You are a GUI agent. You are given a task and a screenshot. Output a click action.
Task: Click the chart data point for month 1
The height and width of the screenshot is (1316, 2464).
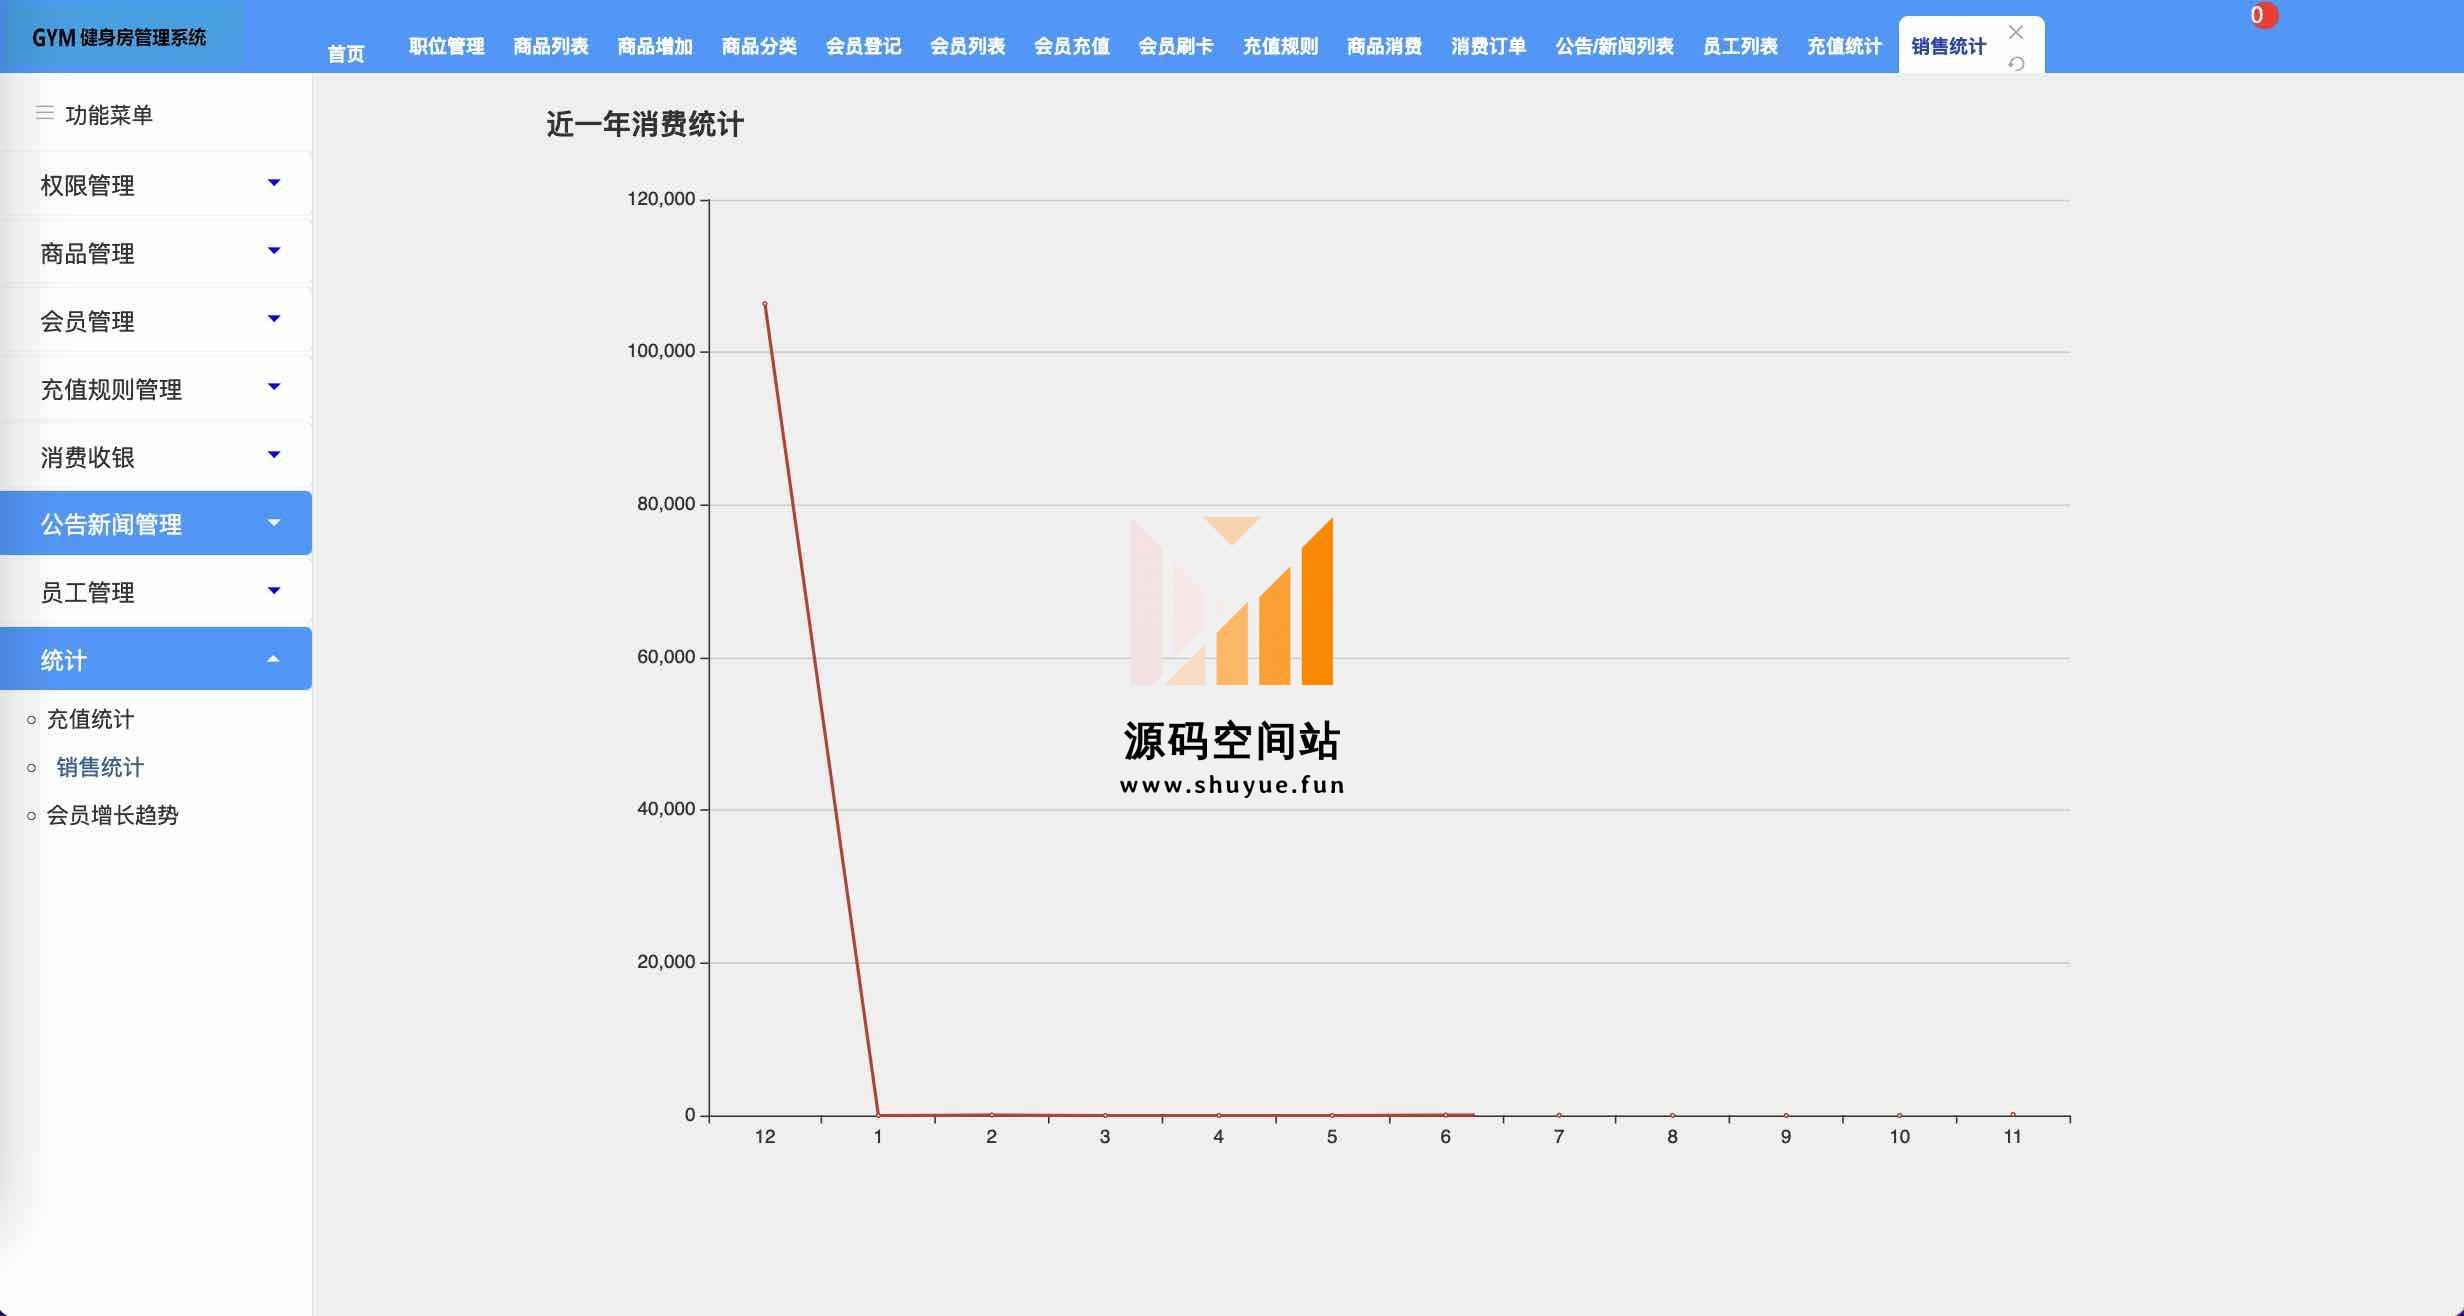pos(878,1114)
